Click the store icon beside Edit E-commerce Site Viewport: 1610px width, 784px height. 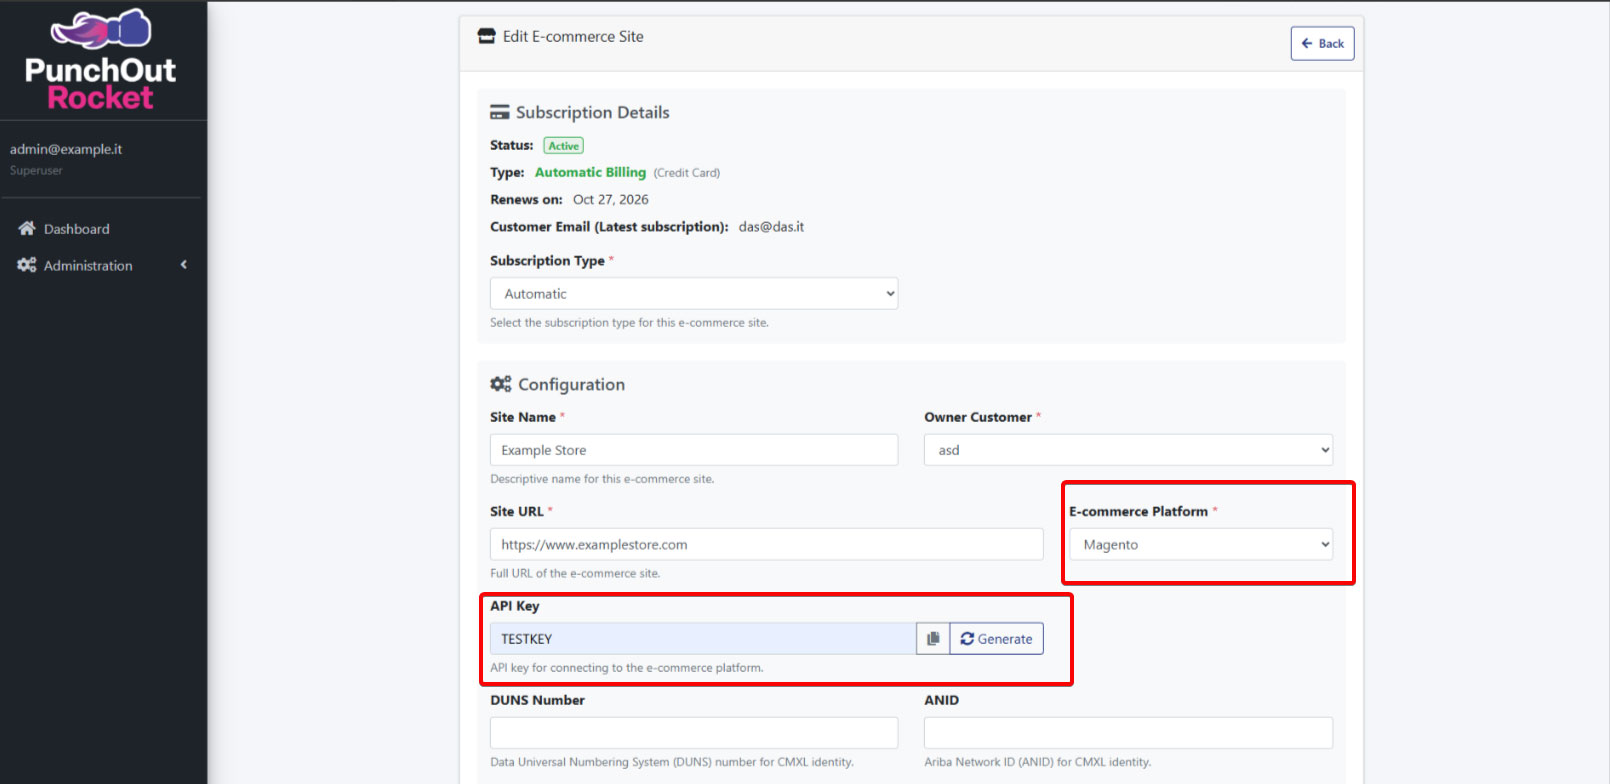click(487, 37)
